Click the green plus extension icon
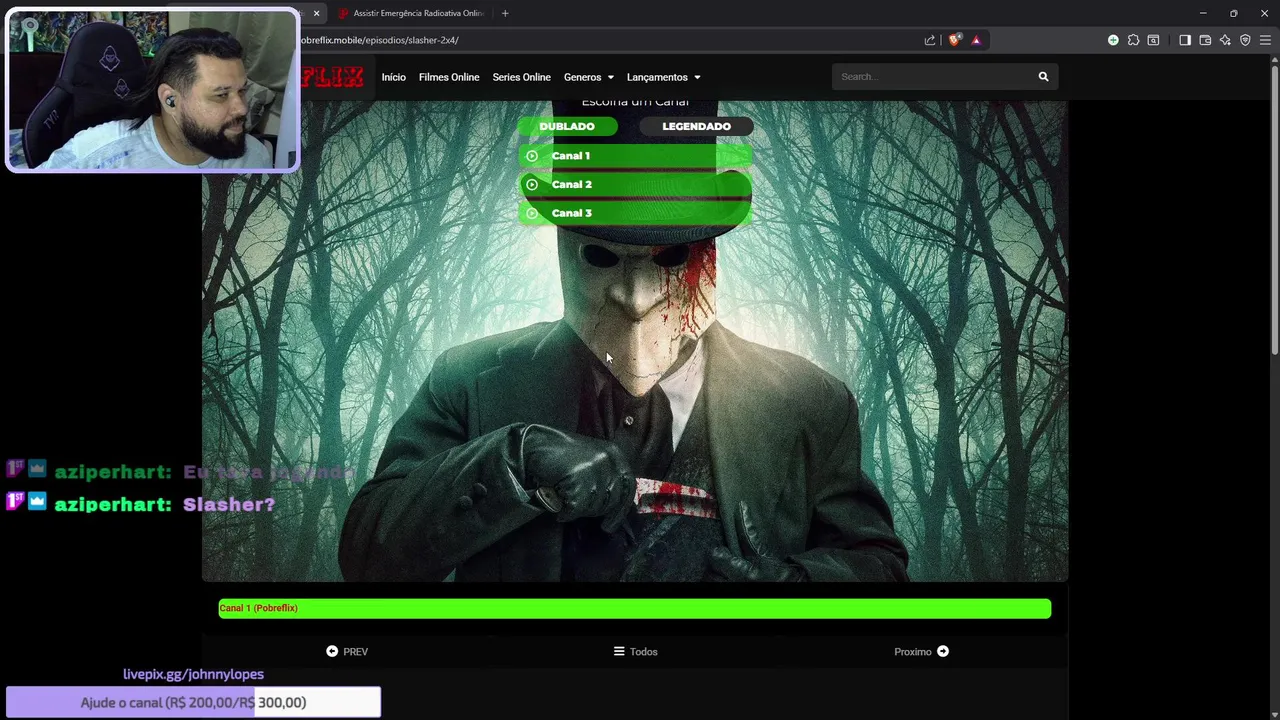 pos(1113,40)
